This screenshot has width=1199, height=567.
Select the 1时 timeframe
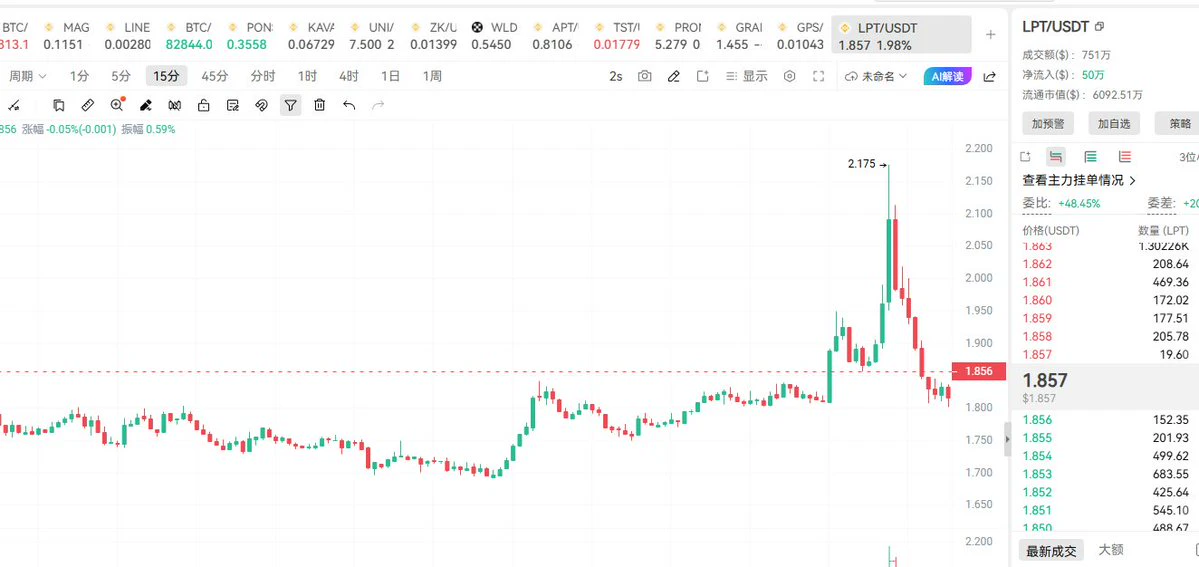coord(307,77)
